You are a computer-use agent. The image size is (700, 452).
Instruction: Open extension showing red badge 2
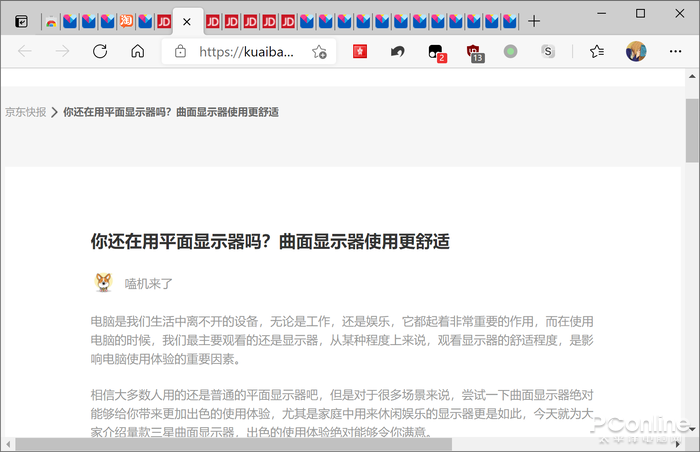[x=437, y=53]
